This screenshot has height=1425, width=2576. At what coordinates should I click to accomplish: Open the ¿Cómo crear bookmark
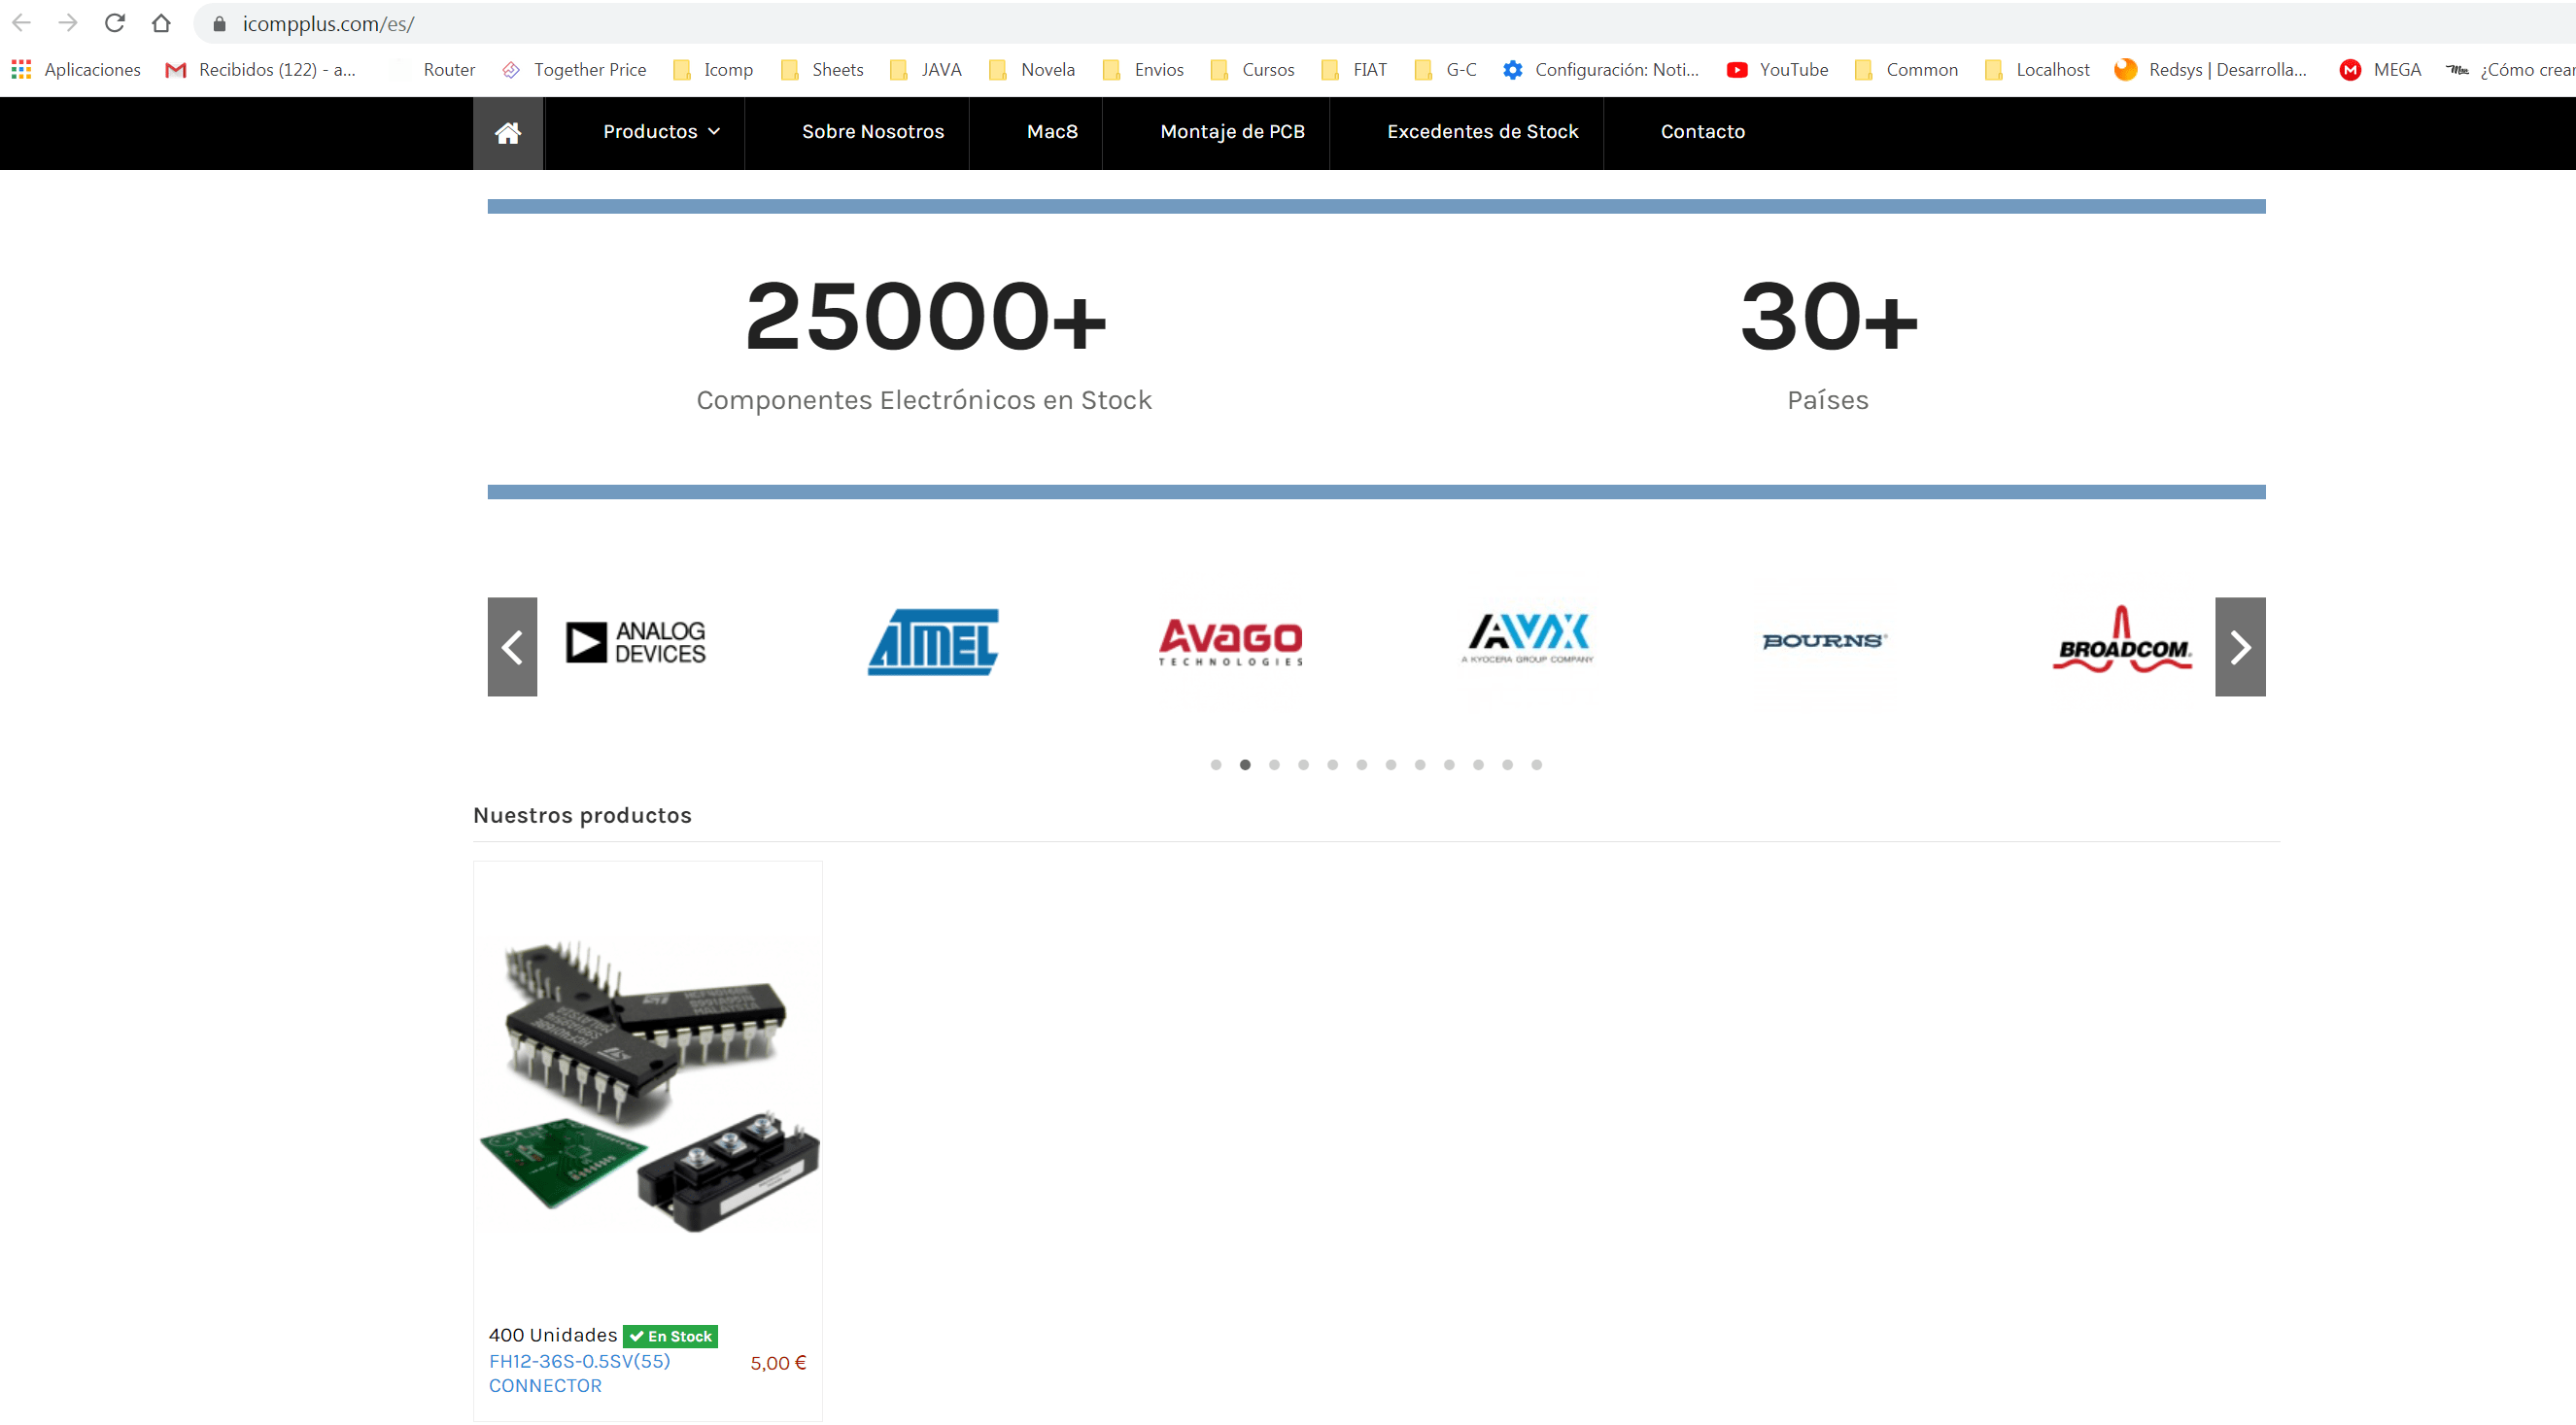tap(2510, 69)
